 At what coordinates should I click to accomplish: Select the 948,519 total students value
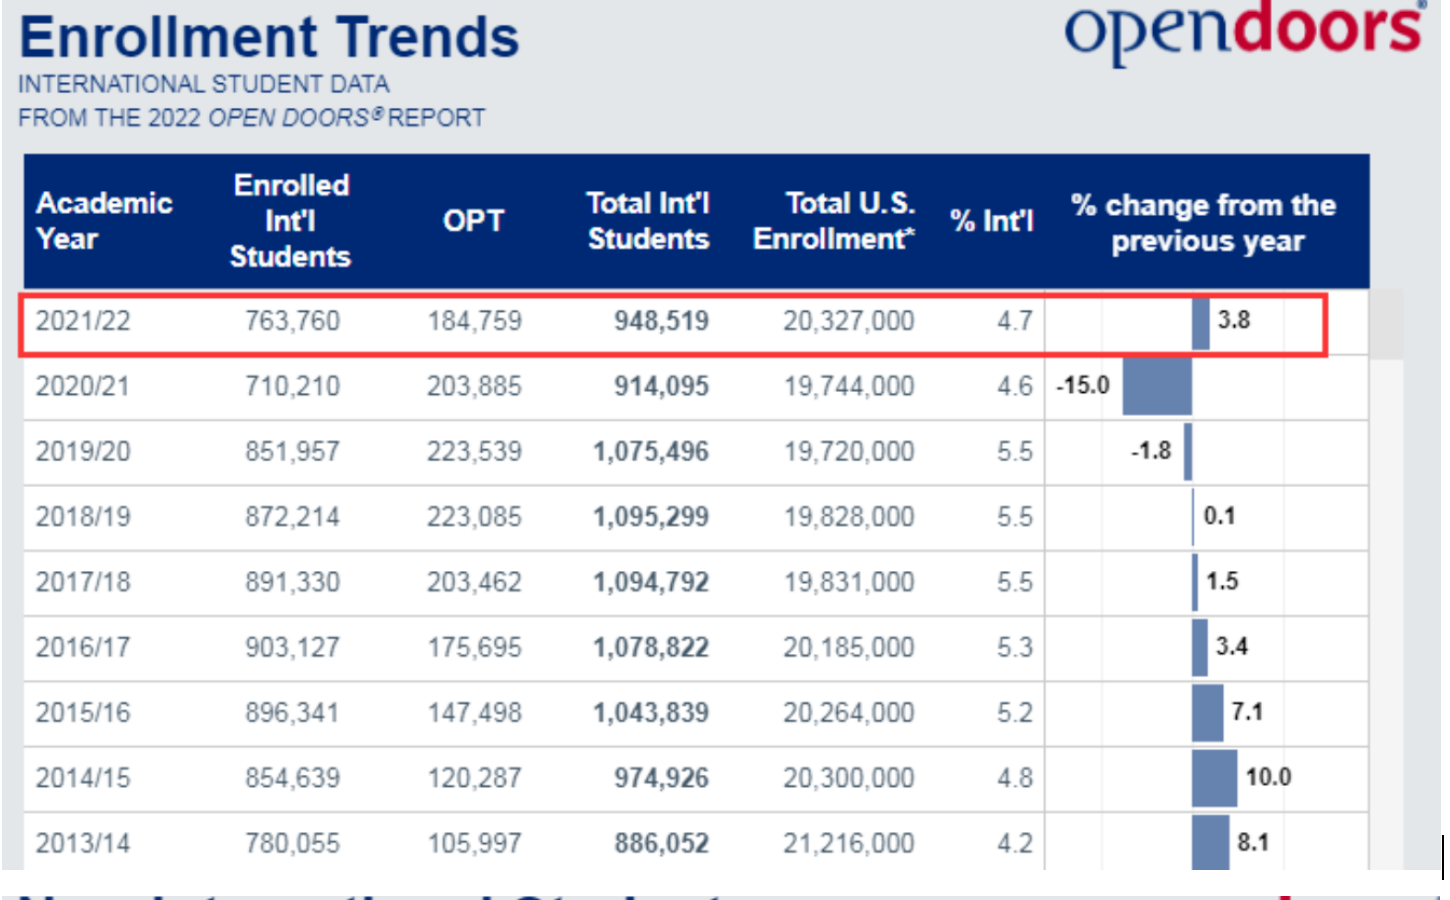click(661, 321)
